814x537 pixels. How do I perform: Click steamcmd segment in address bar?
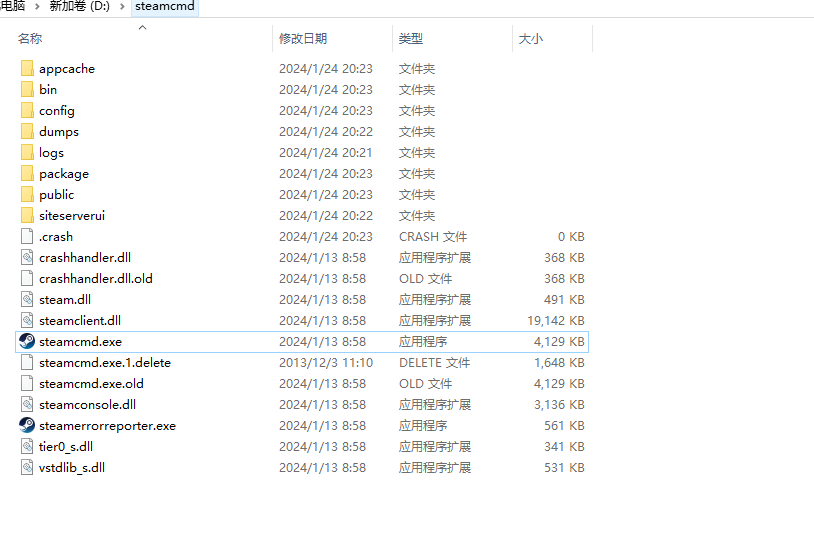click(165, 6)
